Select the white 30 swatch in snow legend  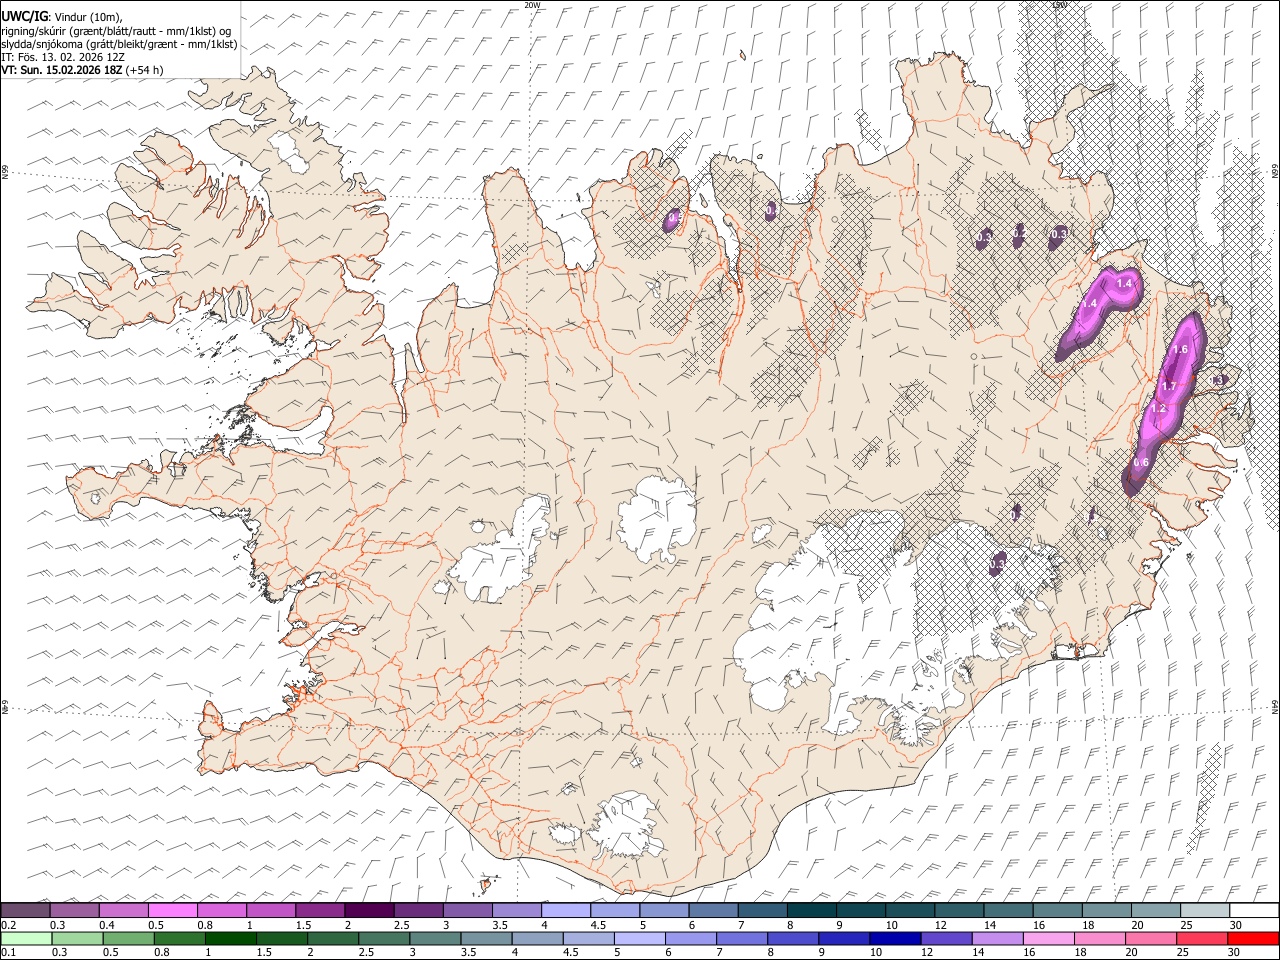click(x=1254, y=910)
